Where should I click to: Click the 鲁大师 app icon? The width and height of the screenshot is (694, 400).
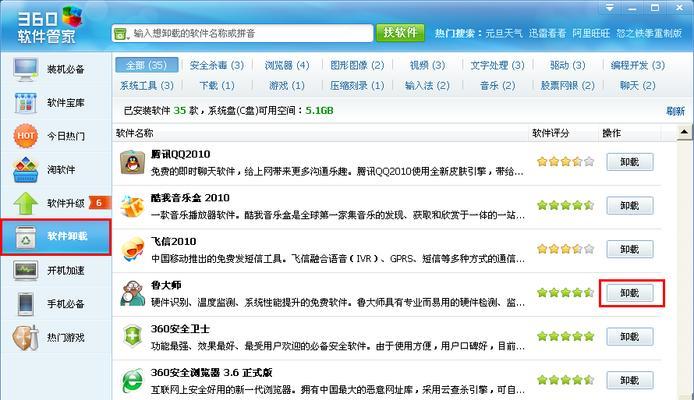point(132,293)
